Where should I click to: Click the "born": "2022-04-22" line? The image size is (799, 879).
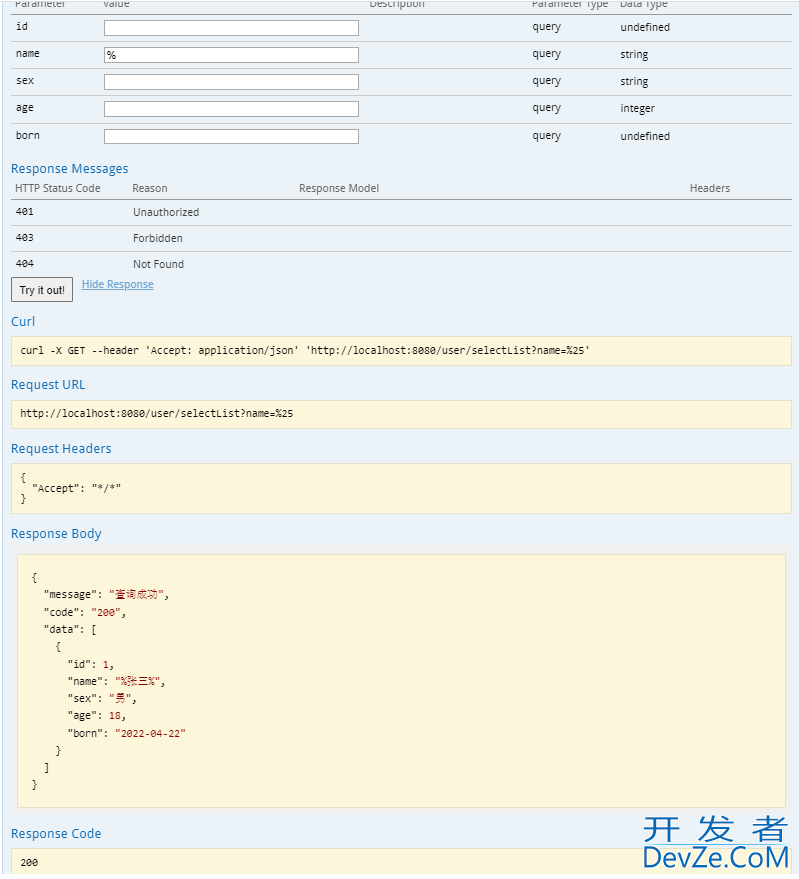[127, 733]
